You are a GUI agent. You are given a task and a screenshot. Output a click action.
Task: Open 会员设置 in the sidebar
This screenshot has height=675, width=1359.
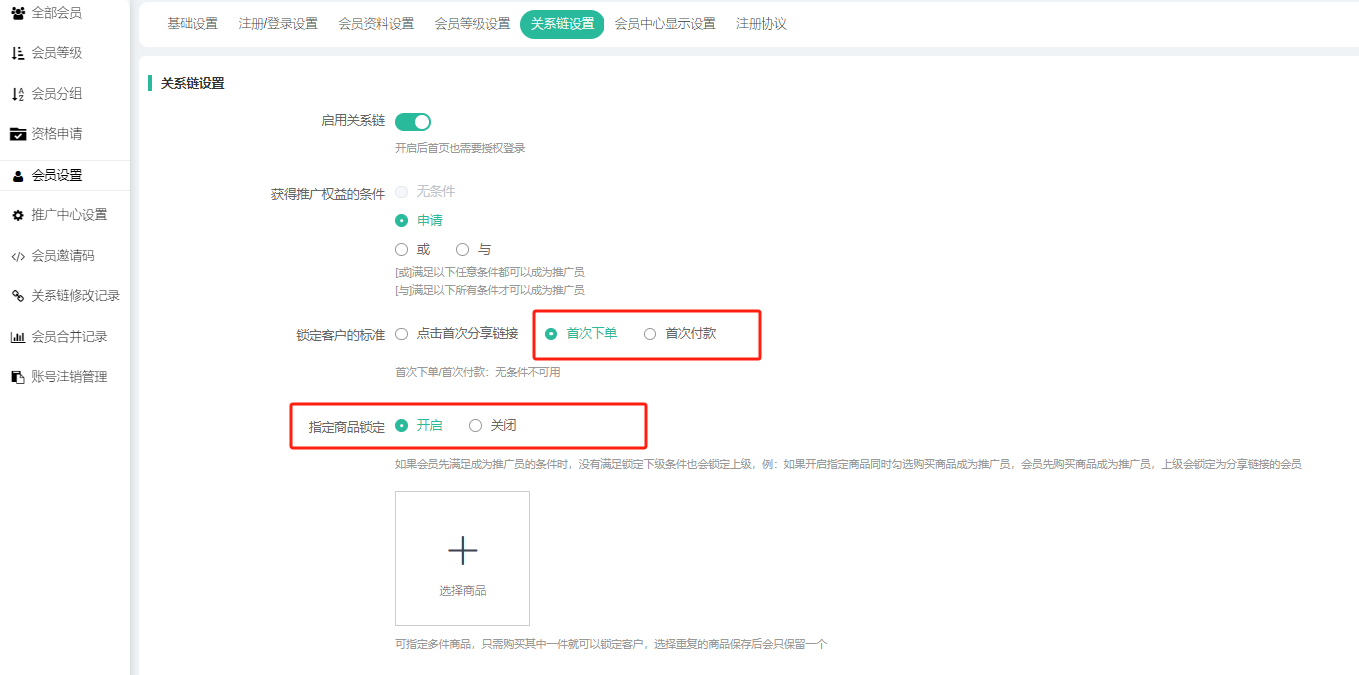57,175
